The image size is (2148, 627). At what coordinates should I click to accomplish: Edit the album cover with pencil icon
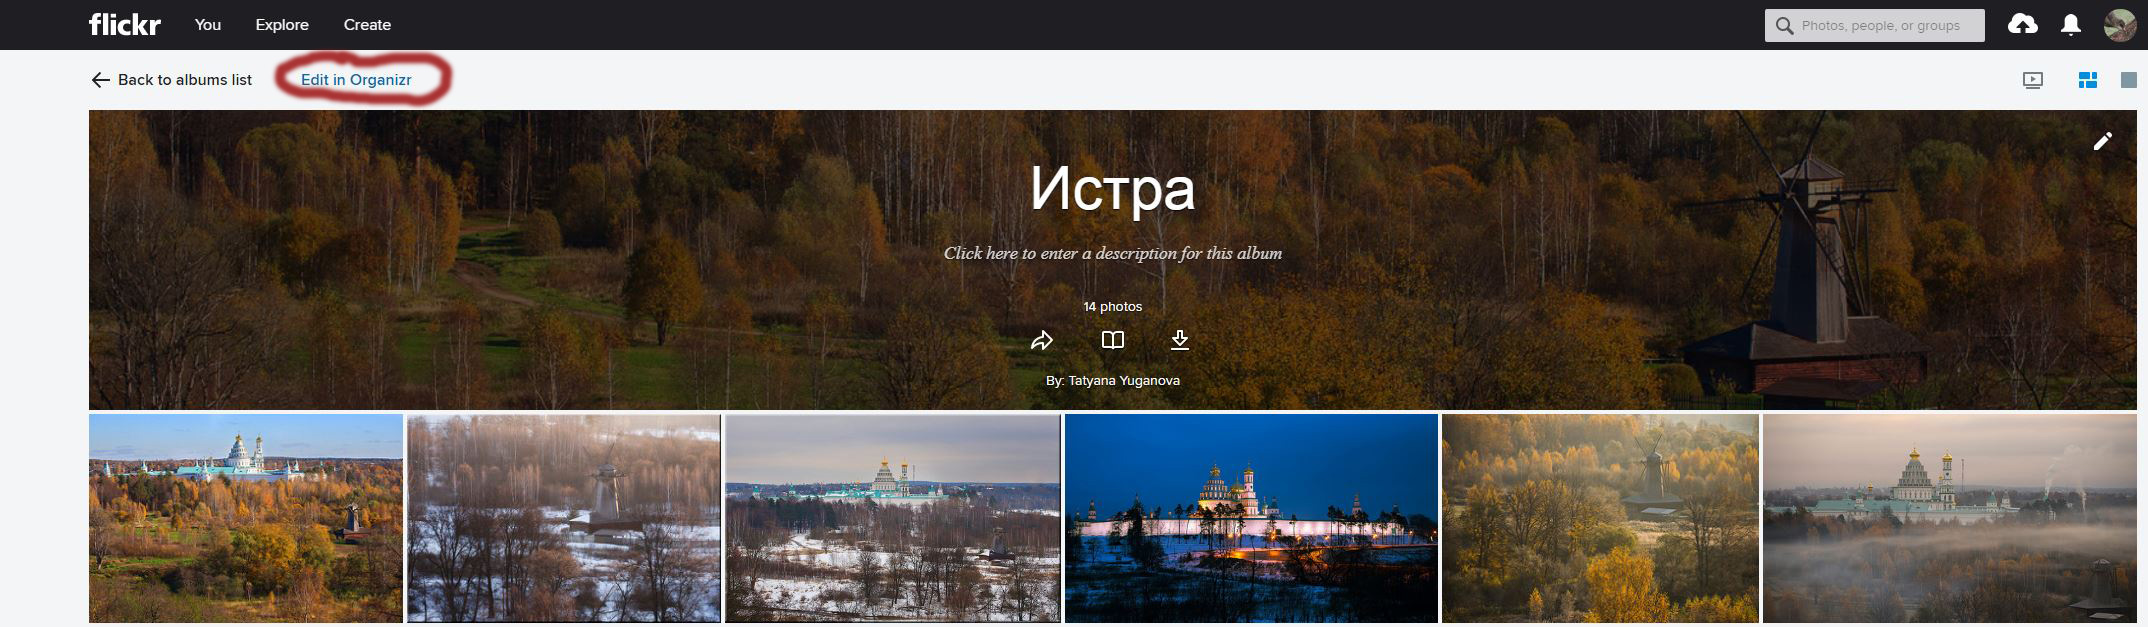pyautogui.click(x=2103, y=141)
